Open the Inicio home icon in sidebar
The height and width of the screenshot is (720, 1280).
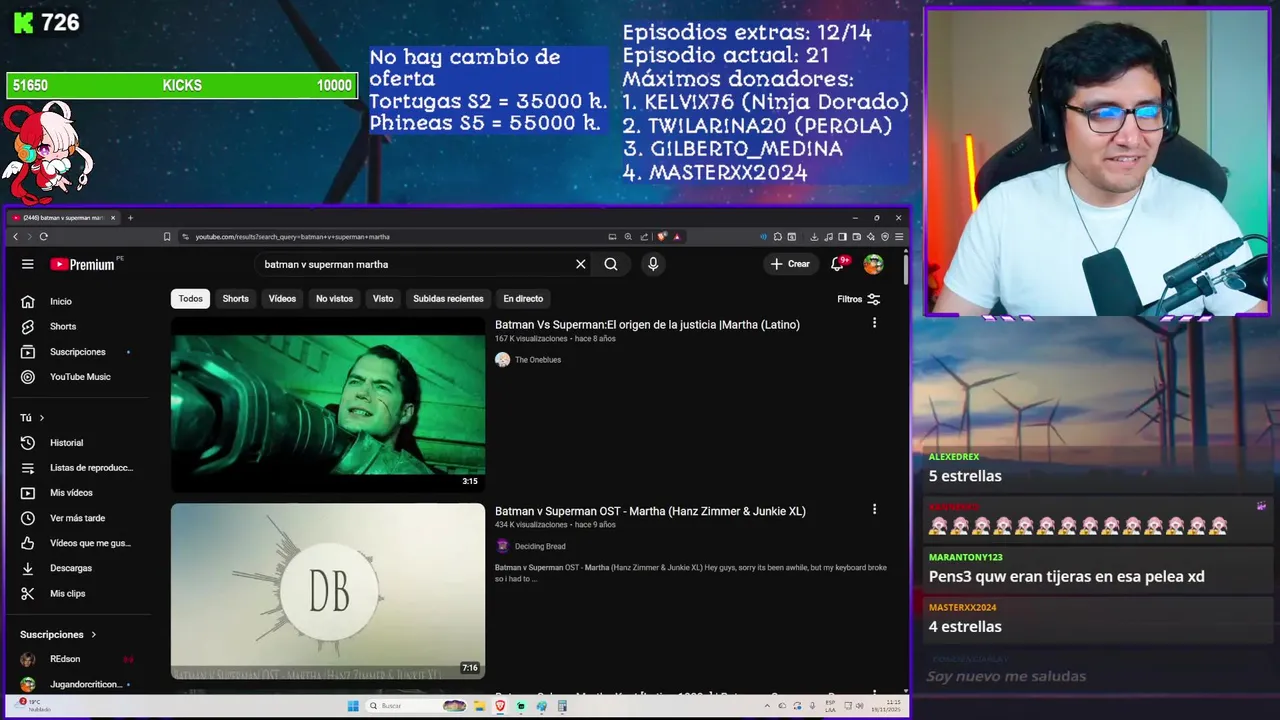click(28, 301)
